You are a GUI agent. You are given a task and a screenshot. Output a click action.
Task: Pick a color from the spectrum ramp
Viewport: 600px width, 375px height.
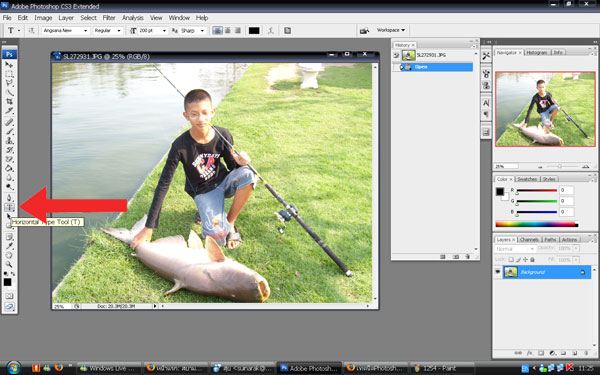click(x=536, y=224)
